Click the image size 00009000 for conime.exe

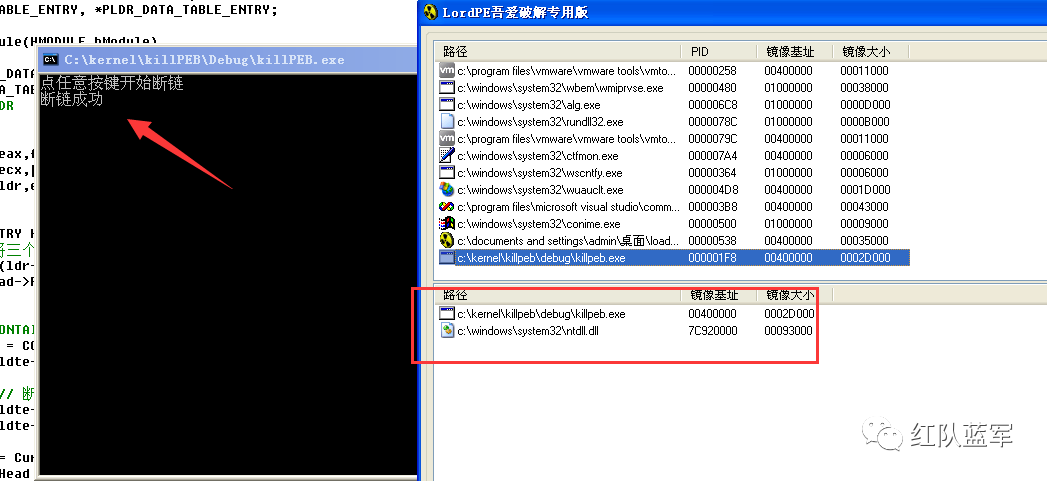click(865, 224)
